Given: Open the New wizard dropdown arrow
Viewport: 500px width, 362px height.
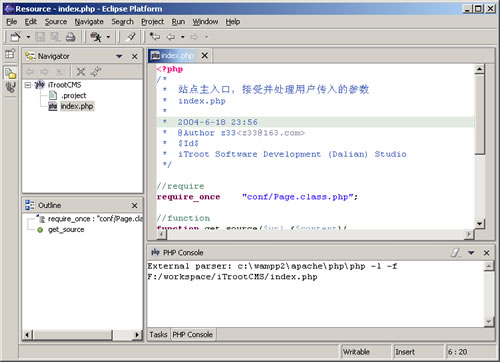Looking at the screenshot, I should point(28,37).
